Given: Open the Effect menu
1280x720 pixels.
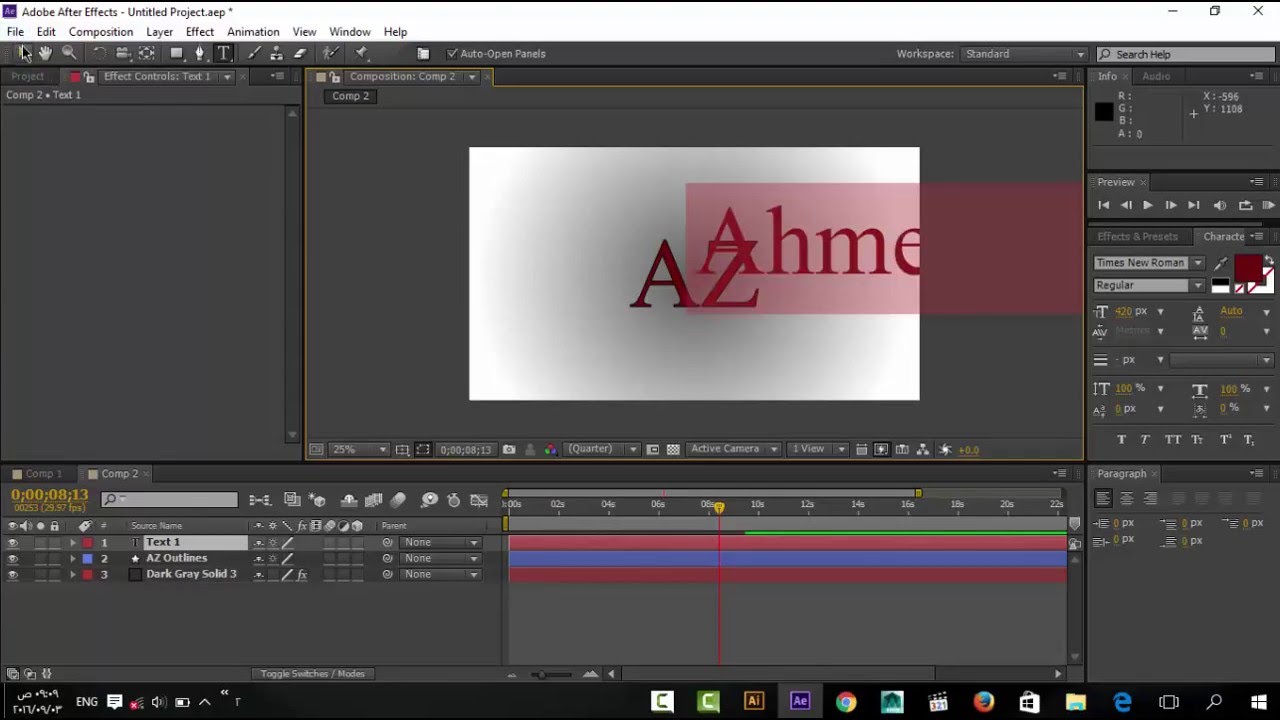Looking at the screenshot, I should 200,32.
